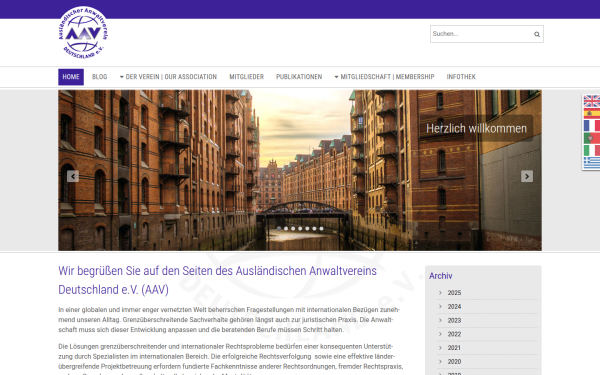
Task: Open the Blog menu item
Action: coord(99,77)
